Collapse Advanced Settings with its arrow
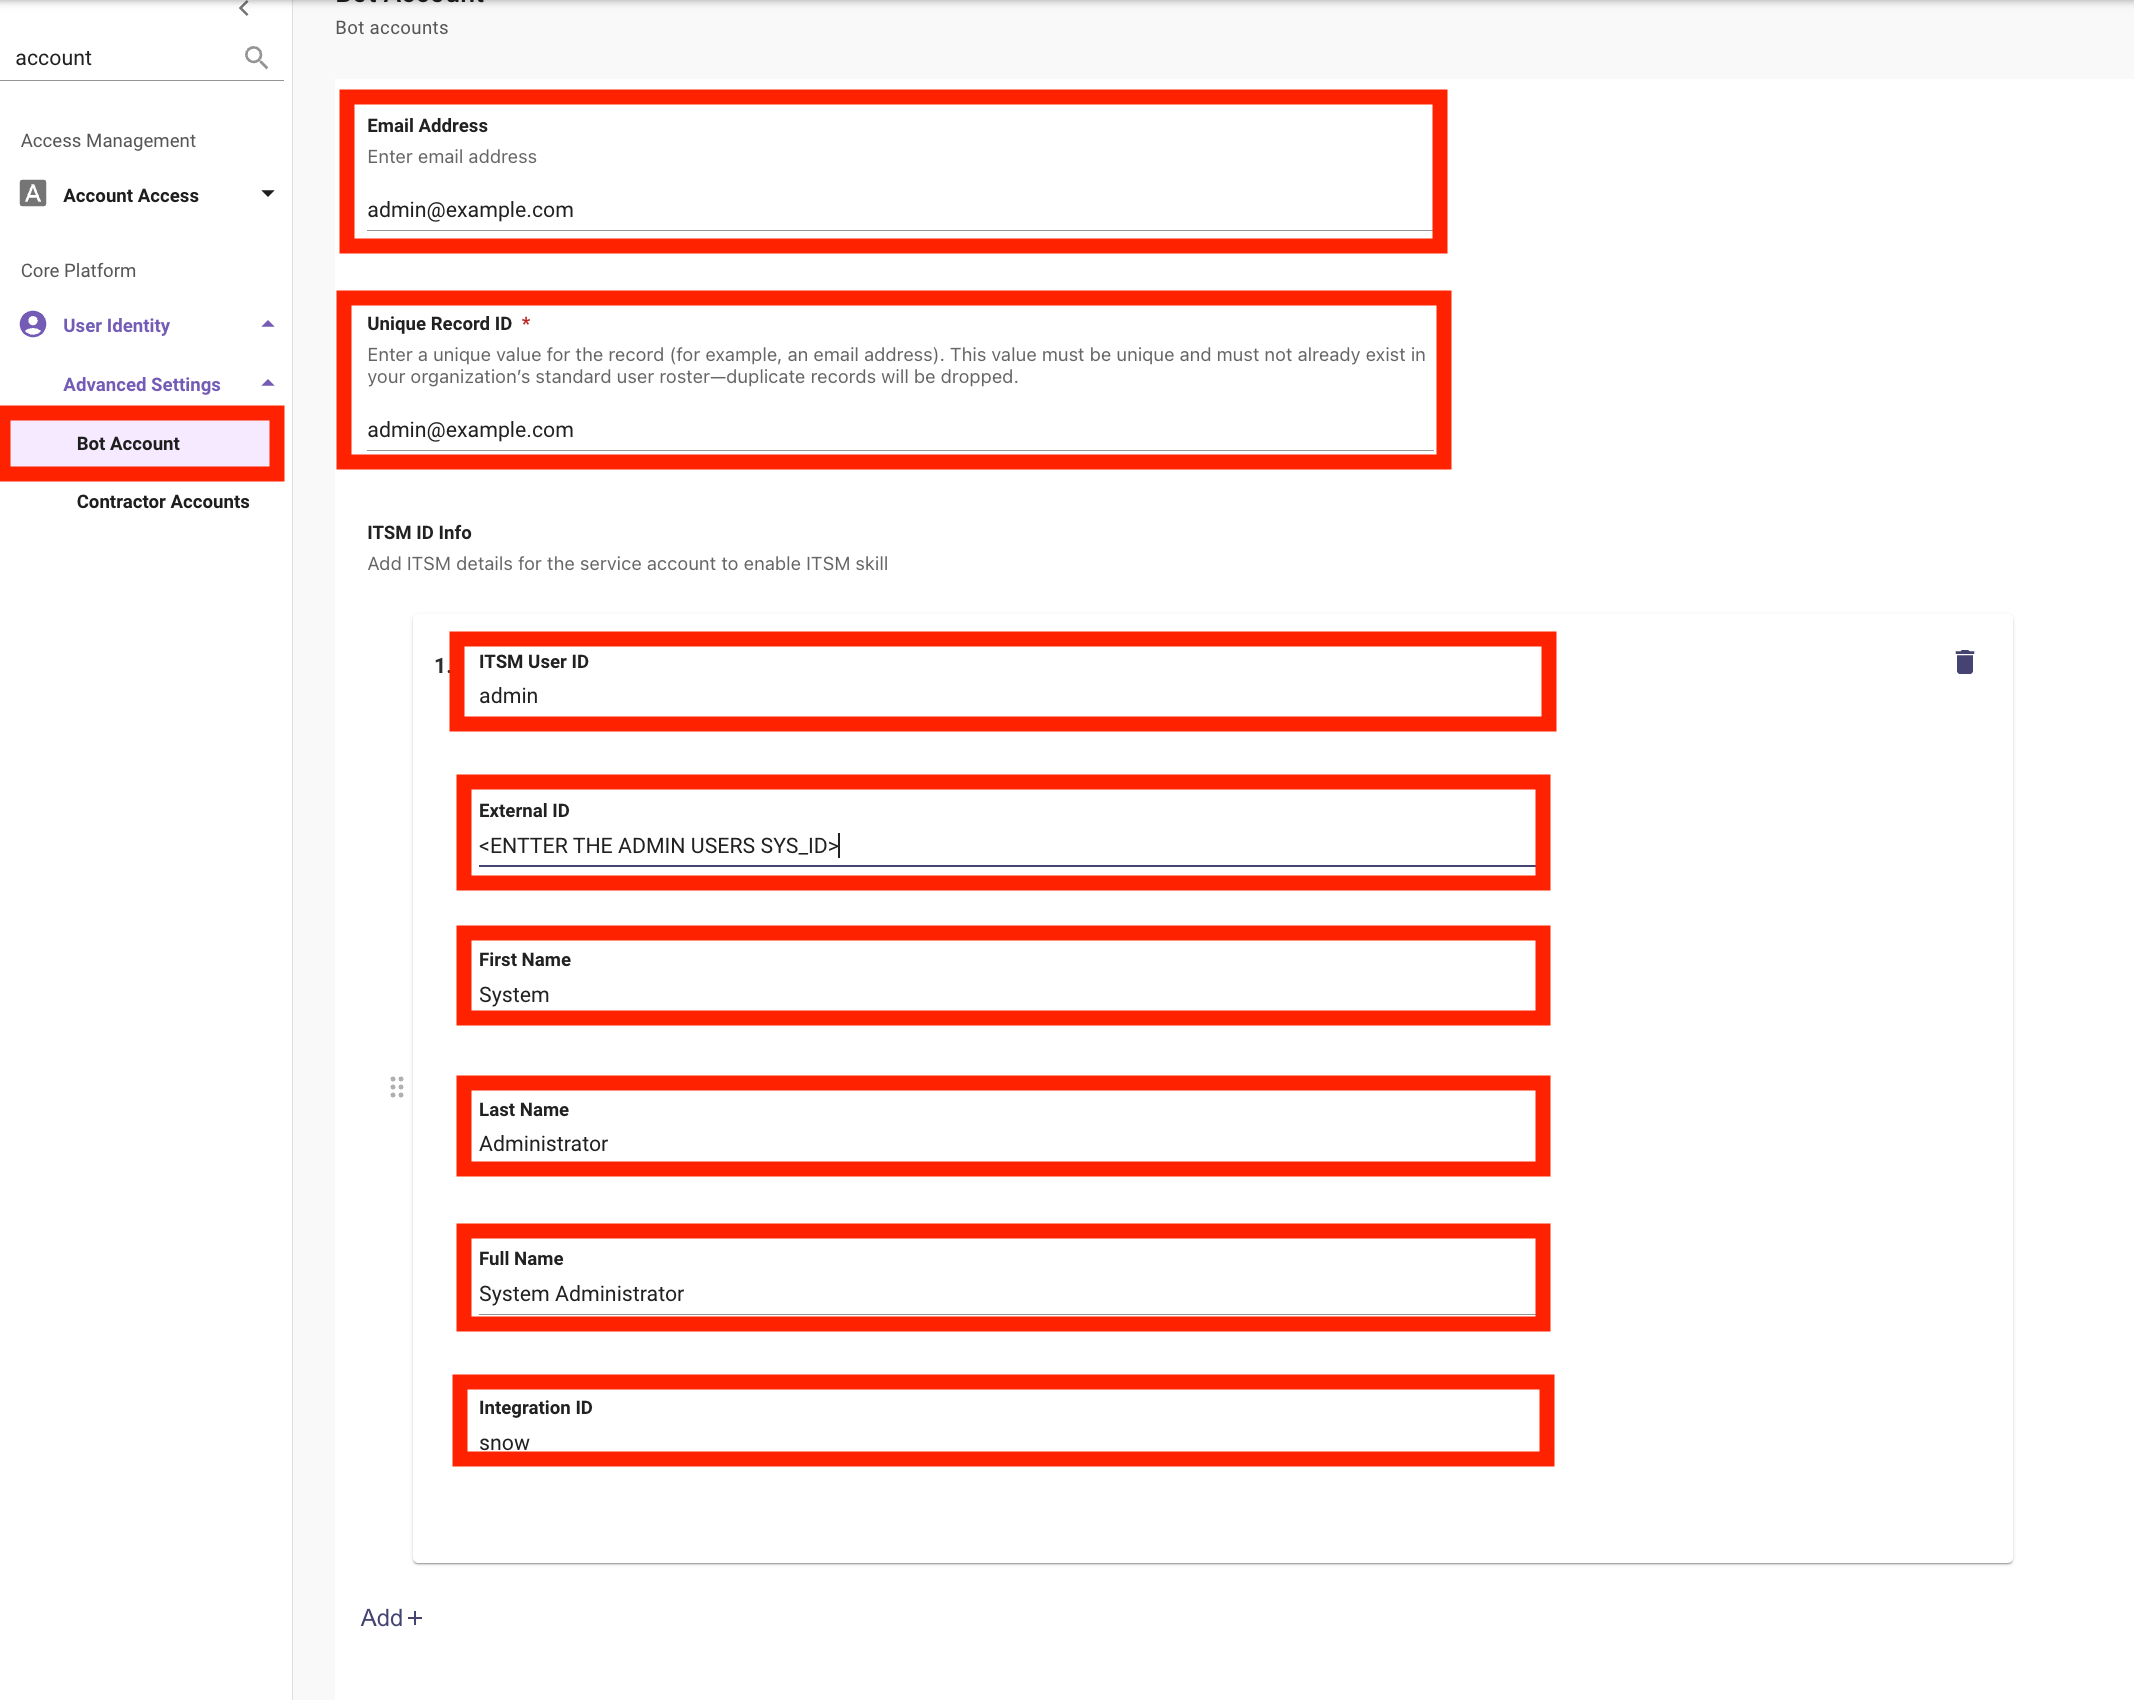This screenshot has height=1700, width=2134. pos(267,384)
